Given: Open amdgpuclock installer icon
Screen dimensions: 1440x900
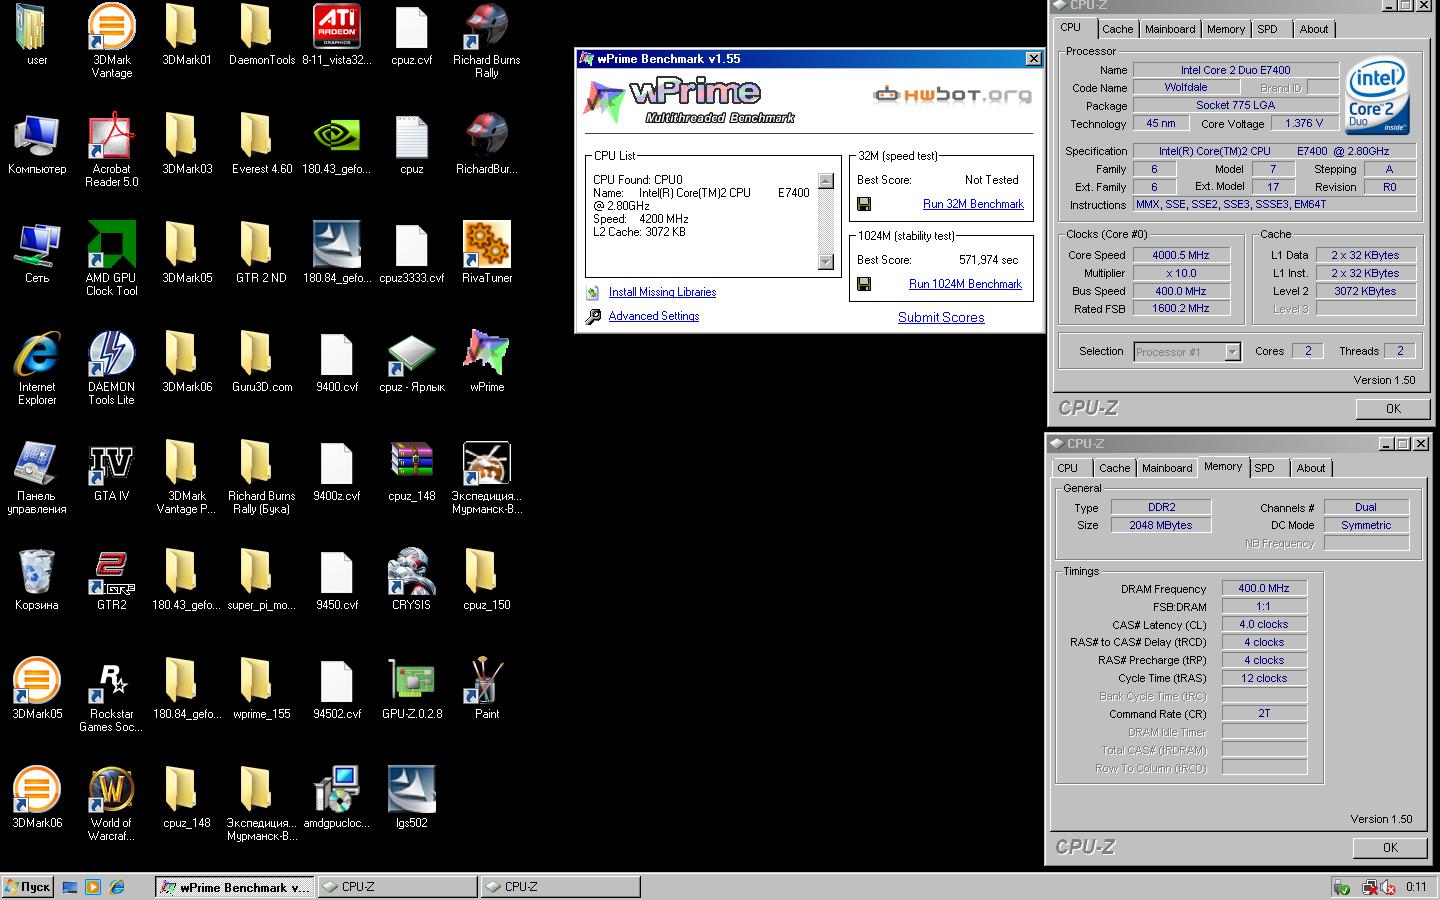Looking at the screenshot, I should pyautogui.click(x=337, y=798).
